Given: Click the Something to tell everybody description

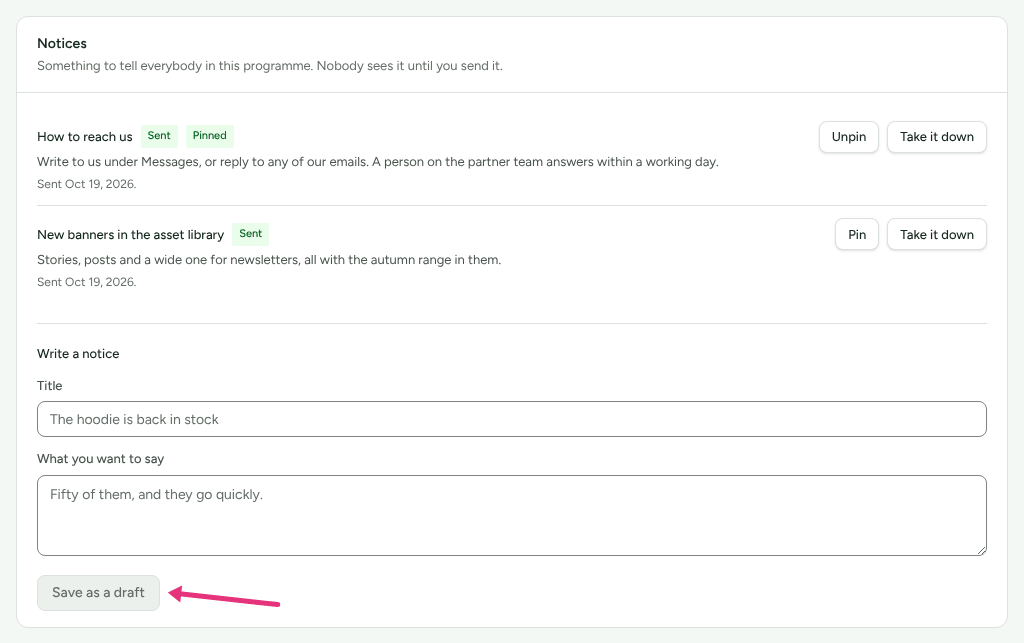Looking at the screenshot, I should [270, 66].
